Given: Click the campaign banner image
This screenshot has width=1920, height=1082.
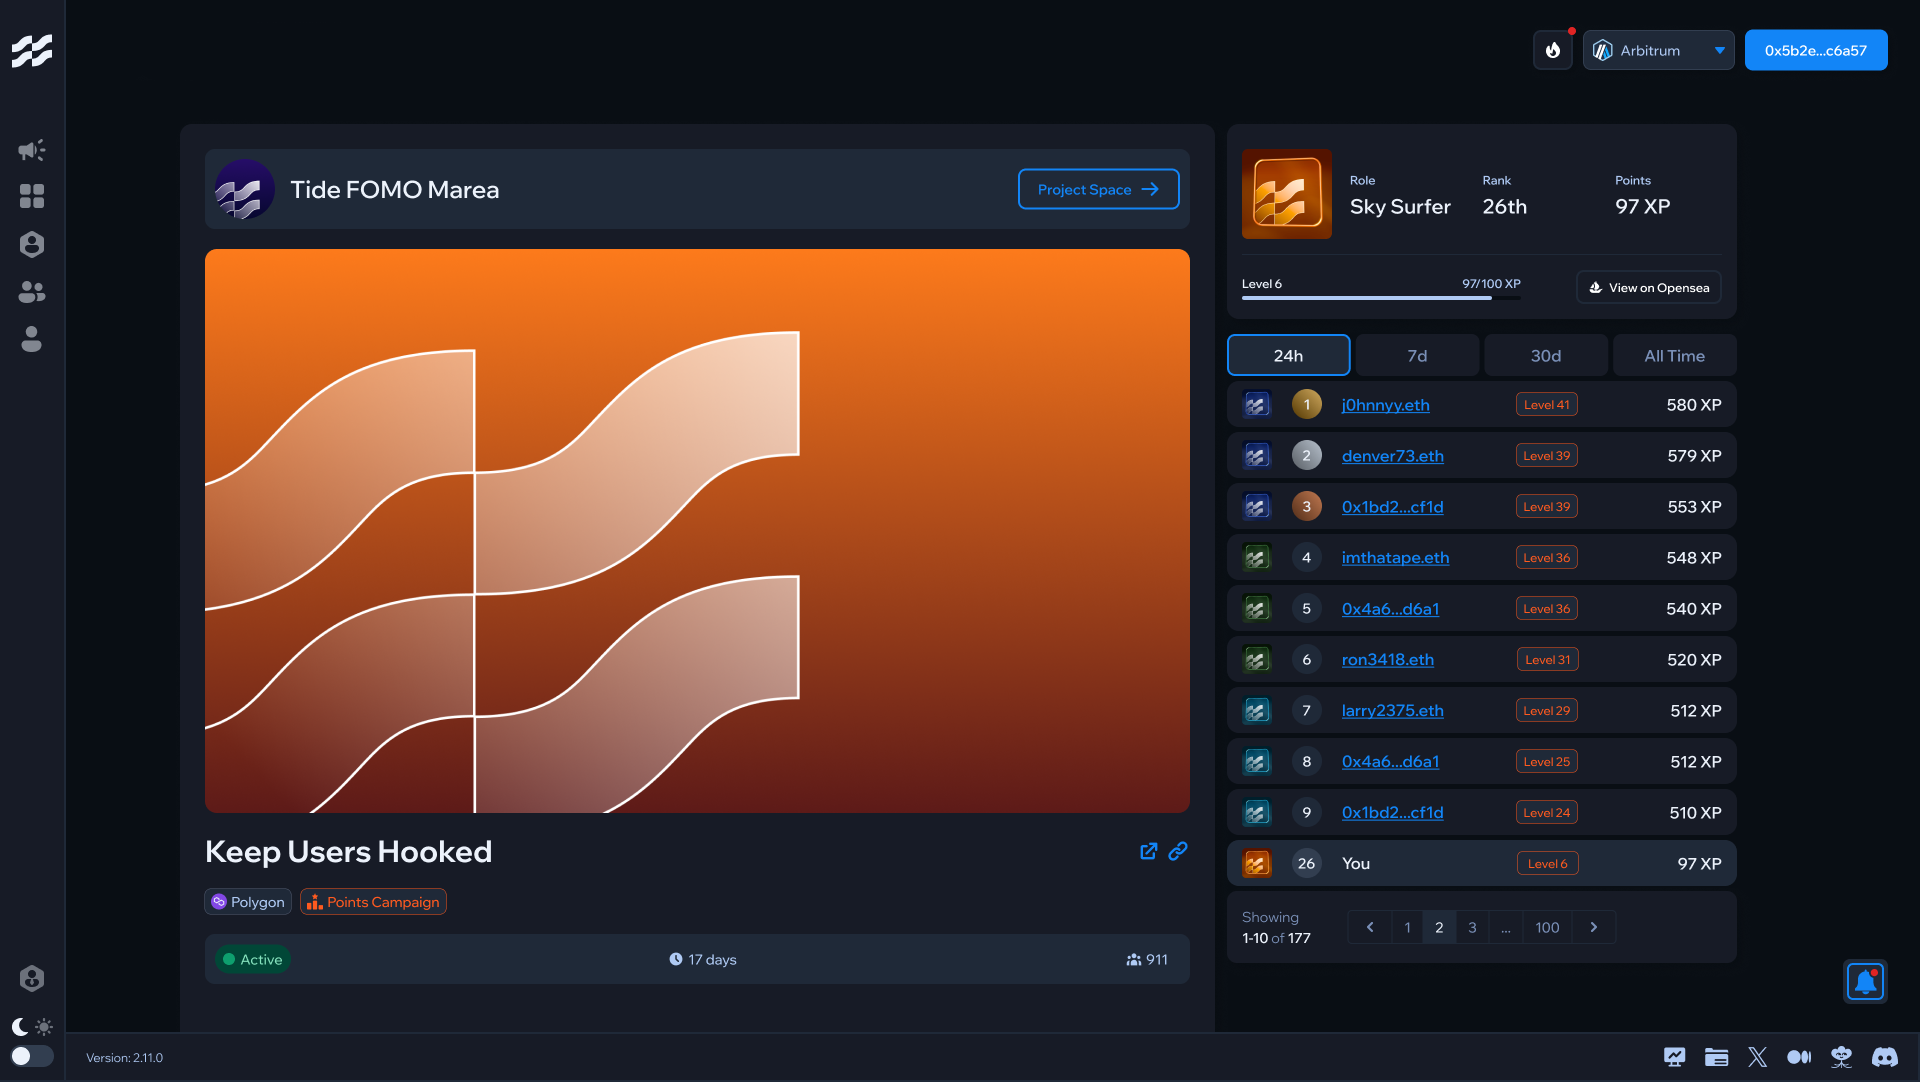Looking at the screenshot, I should 697,531.
